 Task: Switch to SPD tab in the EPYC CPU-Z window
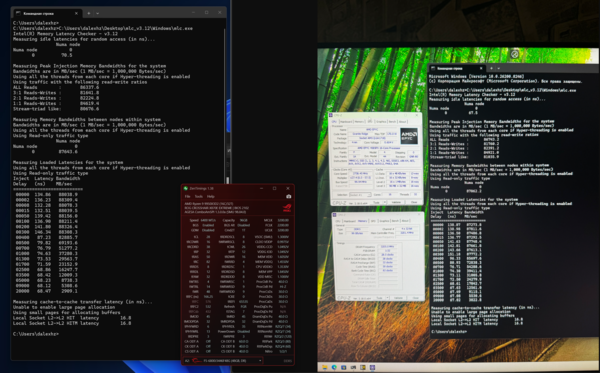[x=370, y=122]
